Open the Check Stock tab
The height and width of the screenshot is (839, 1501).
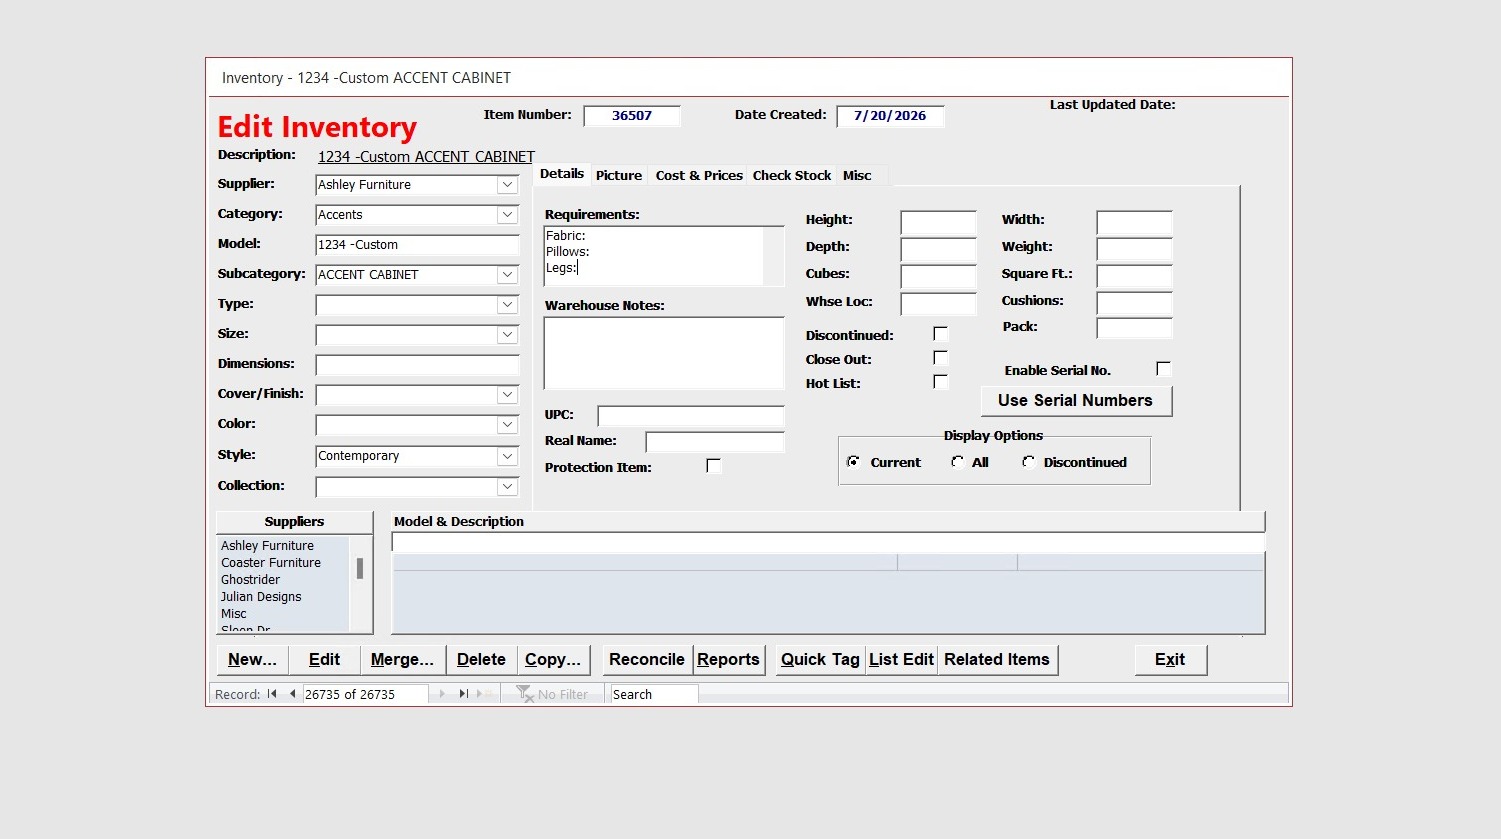pyautogui.click(x=792, y=175)
